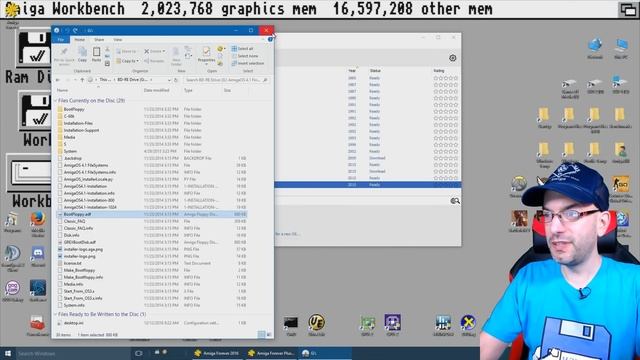Click the first row rating stars in background window
The image size is (640, 360).
(445, 78)
